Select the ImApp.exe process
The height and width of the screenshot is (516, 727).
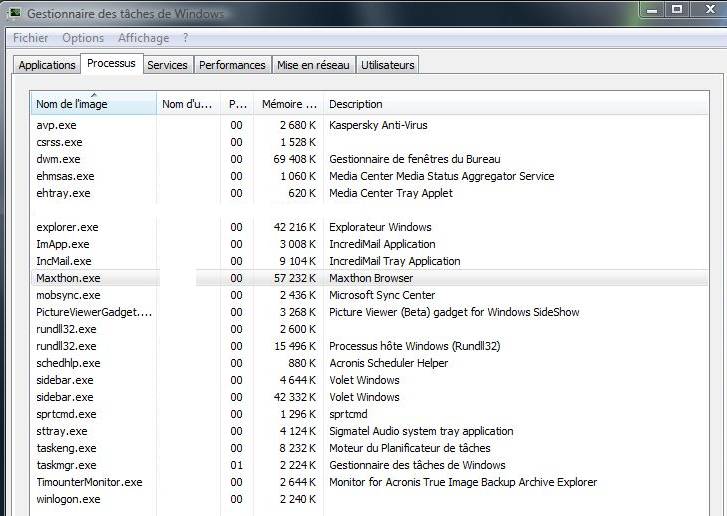click(370, 244)
